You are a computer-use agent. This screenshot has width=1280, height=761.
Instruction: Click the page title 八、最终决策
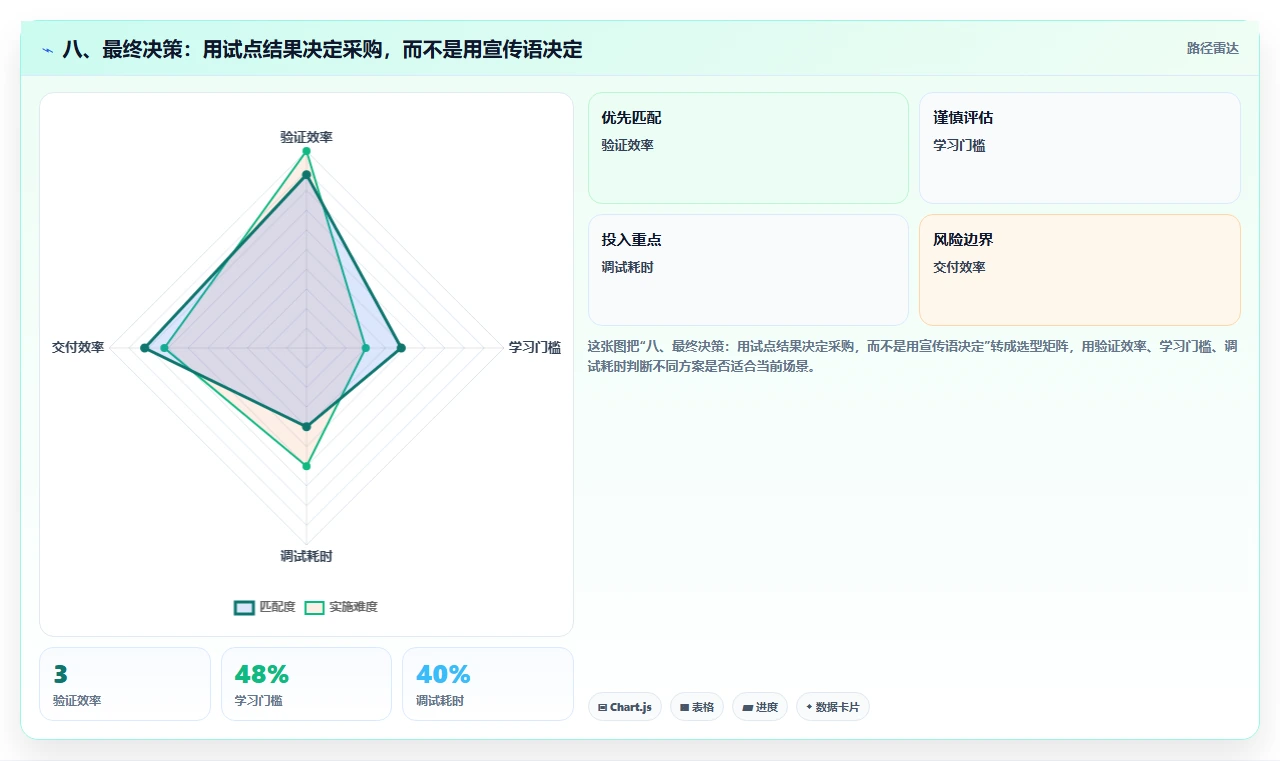pos(322,49)
